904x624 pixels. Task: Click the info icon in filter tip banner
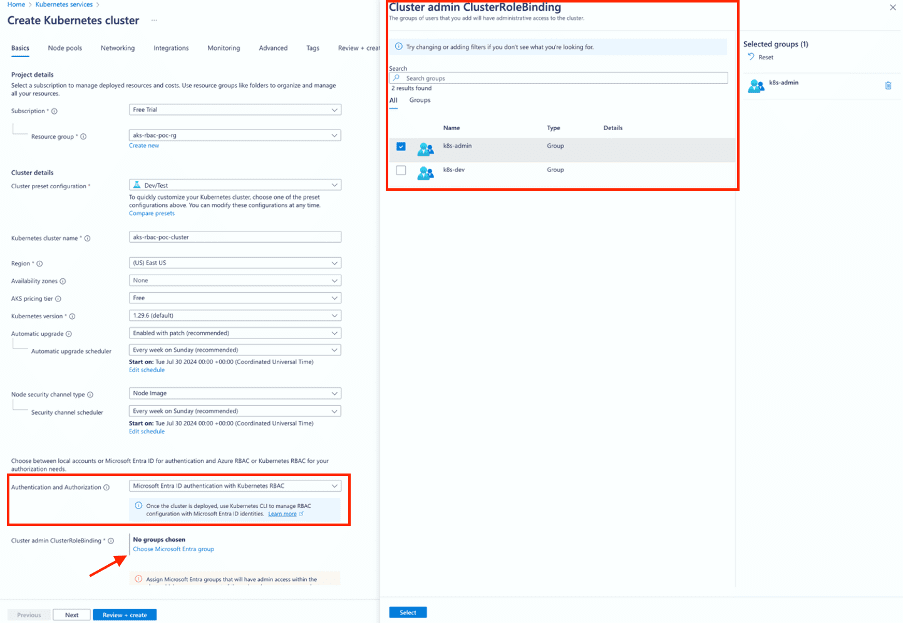pyautogui.click(x=398, y=47)
